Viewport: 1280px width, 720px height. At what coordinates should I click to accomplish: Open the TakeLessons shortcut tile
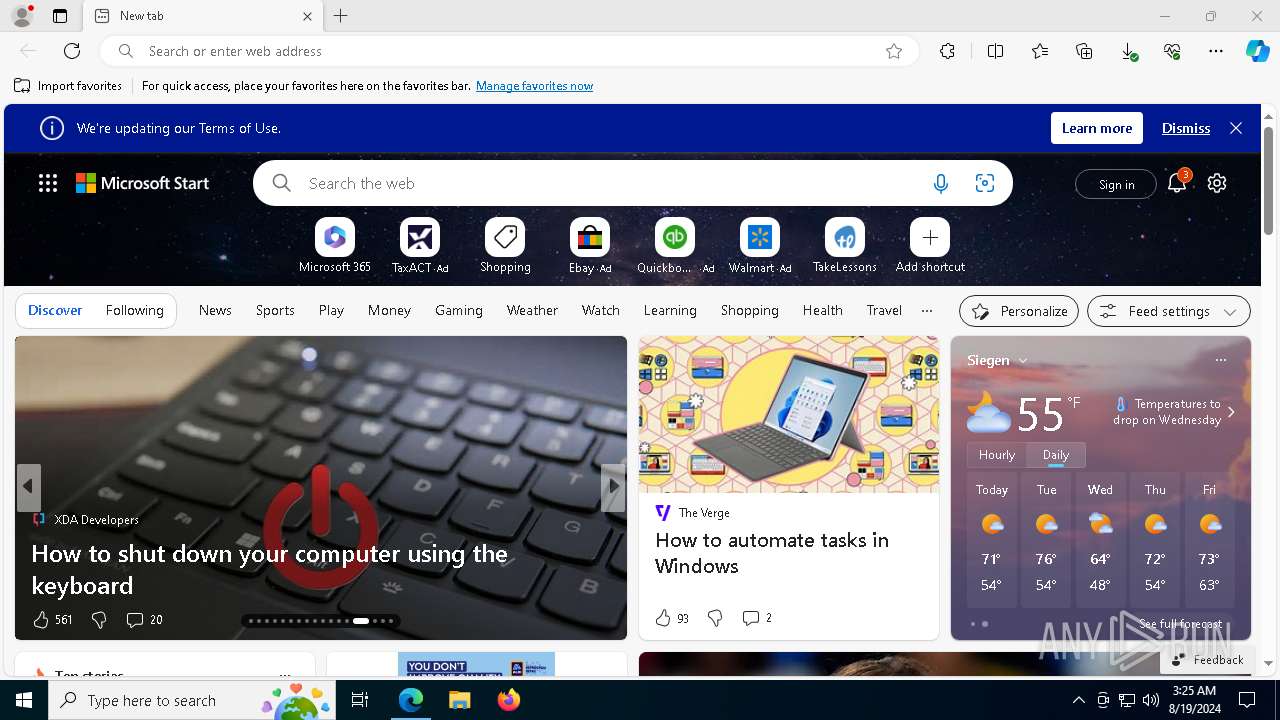click(x=845, y=238)
